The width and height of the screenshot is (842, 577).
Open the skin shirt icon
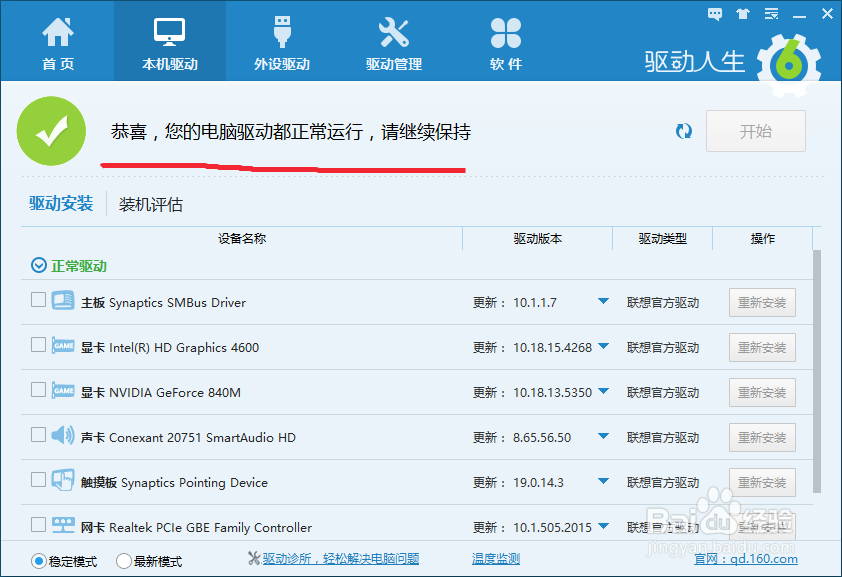743,14
